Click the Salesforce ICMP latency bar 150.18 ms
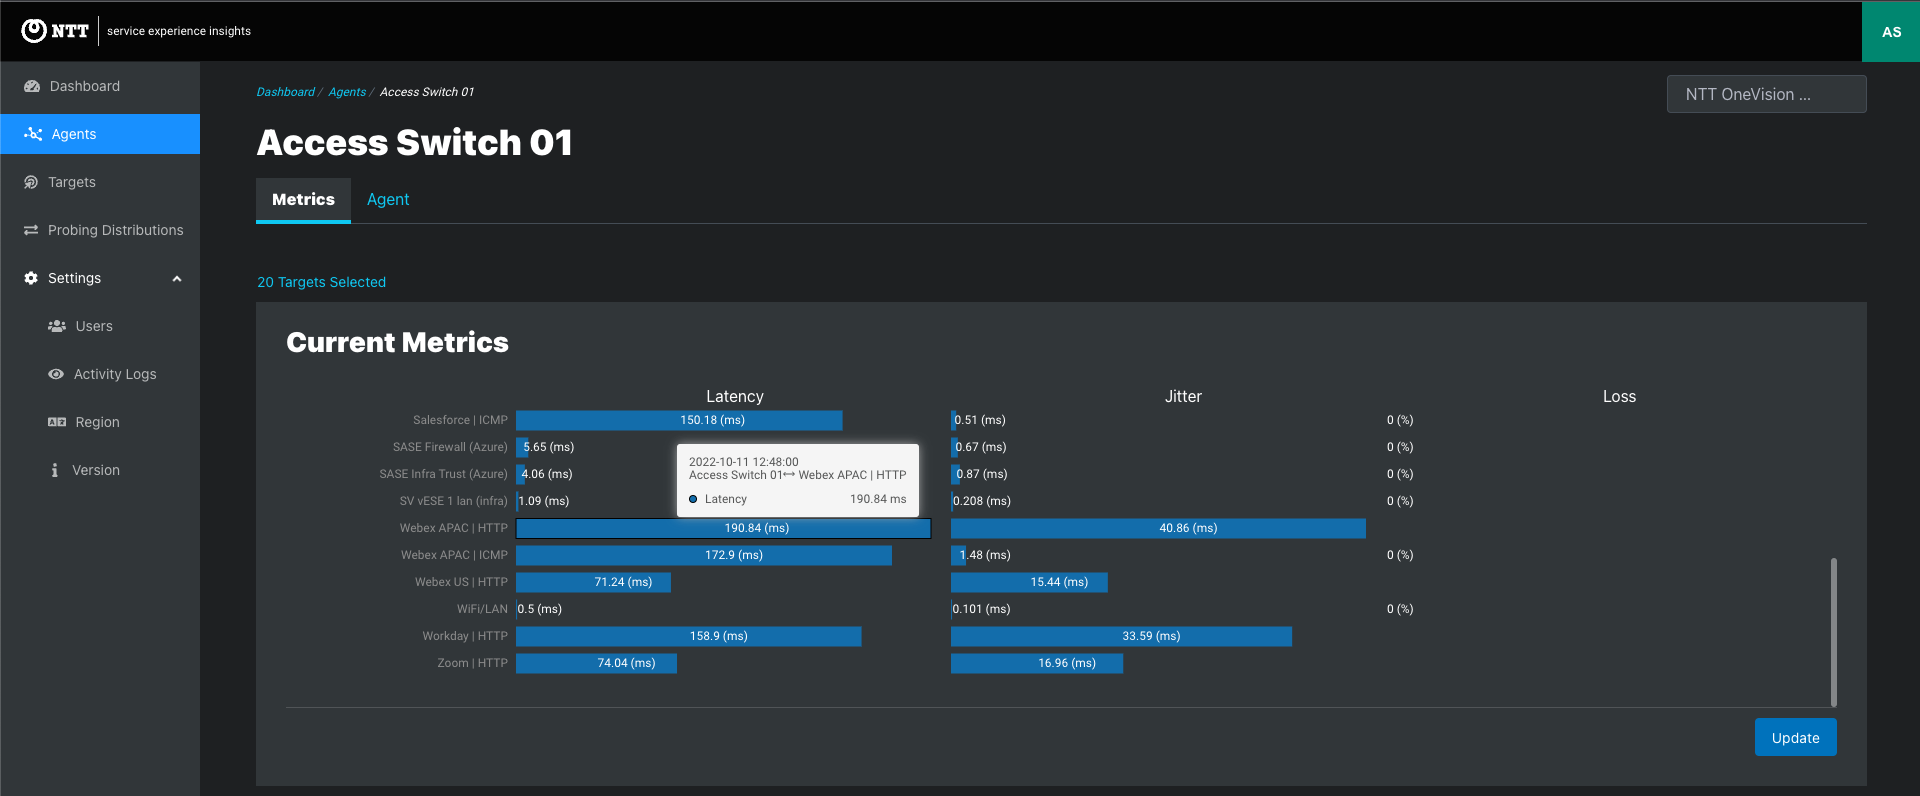Viewport: 1920px width, 796px height. [x=679, y=420]
